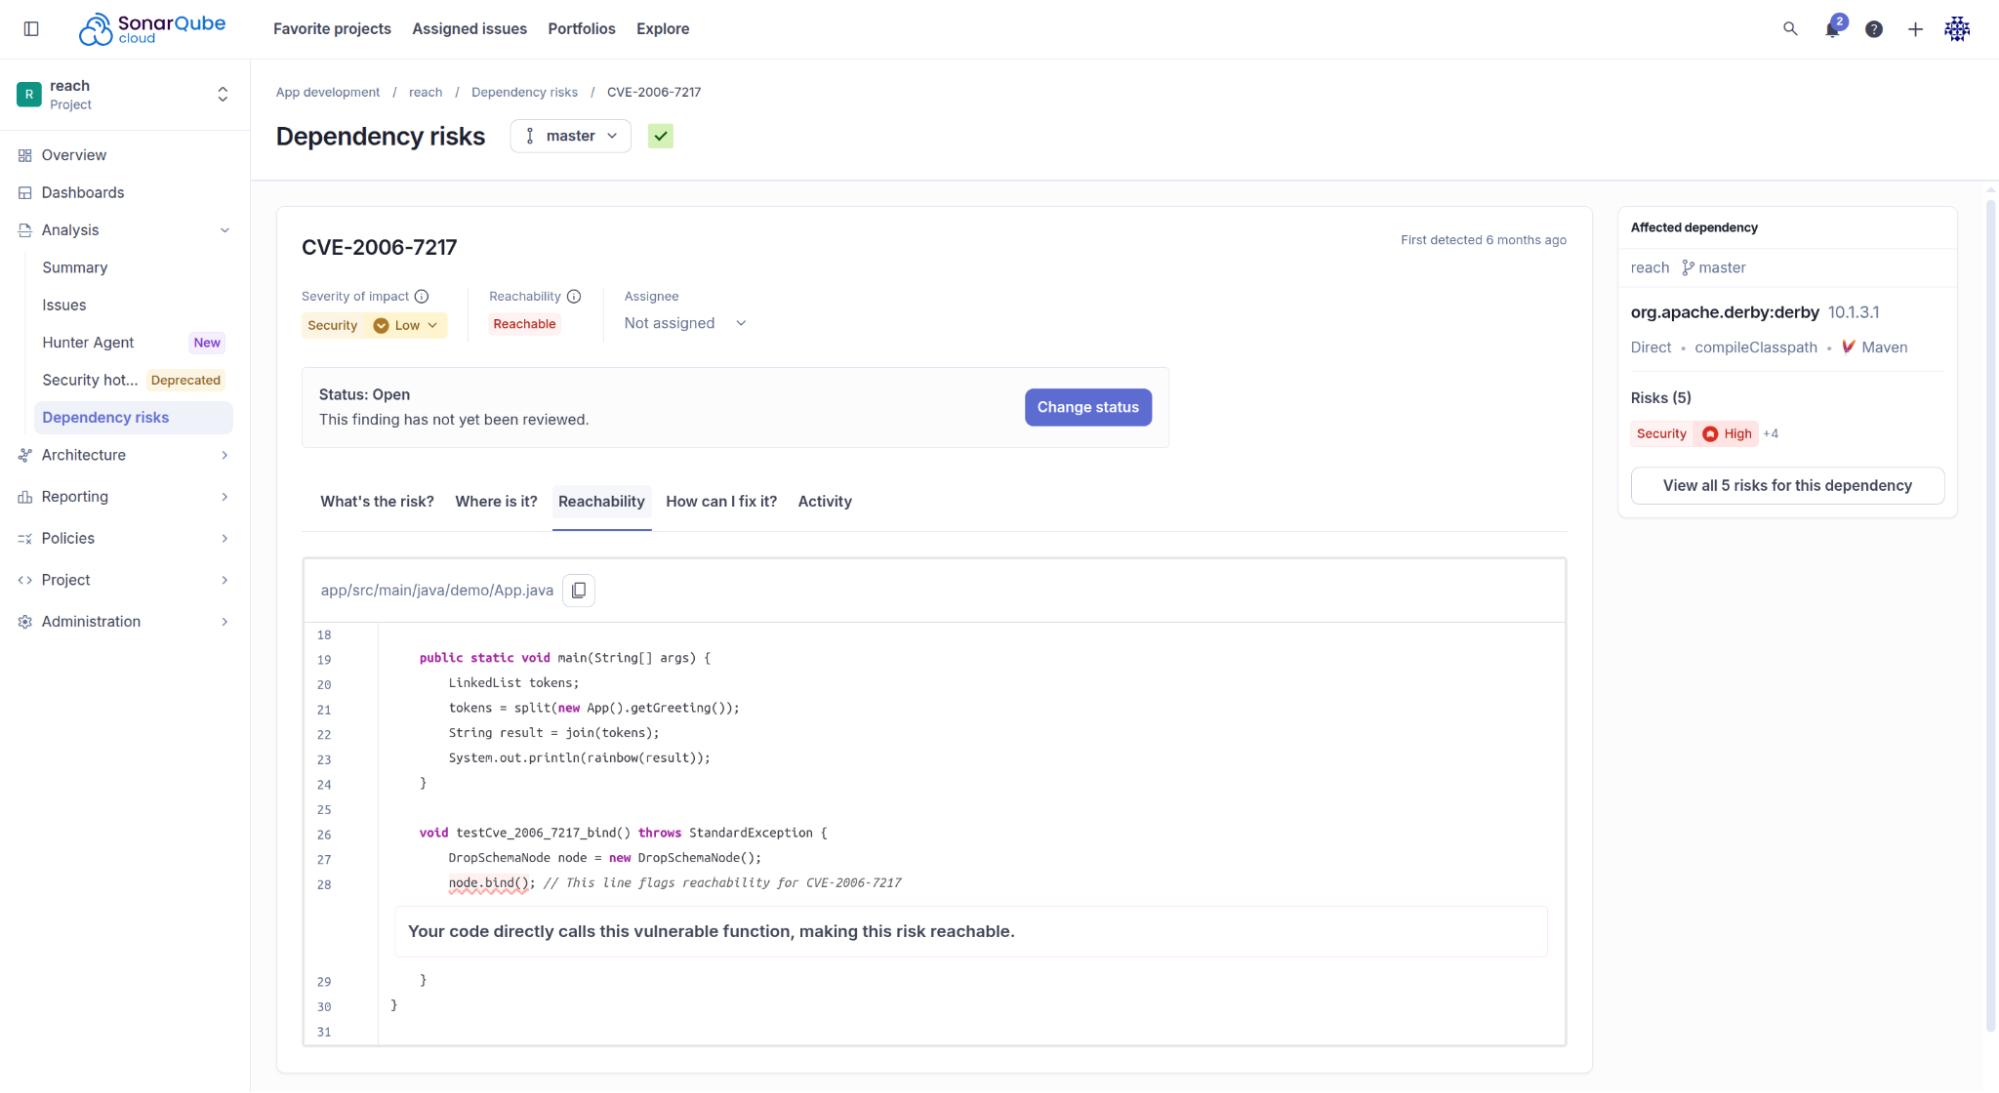Click the plus create icon
Image resolution: width=1999 pixels, height=1093 pixels.
1915,29
